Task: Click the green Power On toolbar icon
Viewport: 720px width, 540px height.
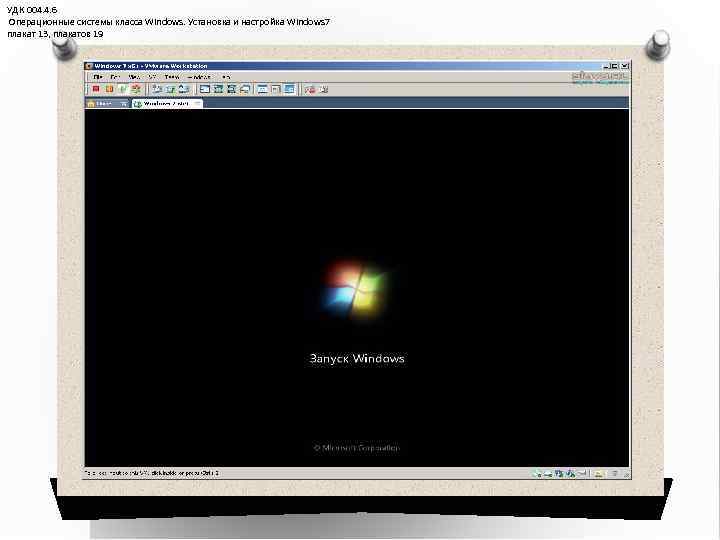Action: (123, 89)
